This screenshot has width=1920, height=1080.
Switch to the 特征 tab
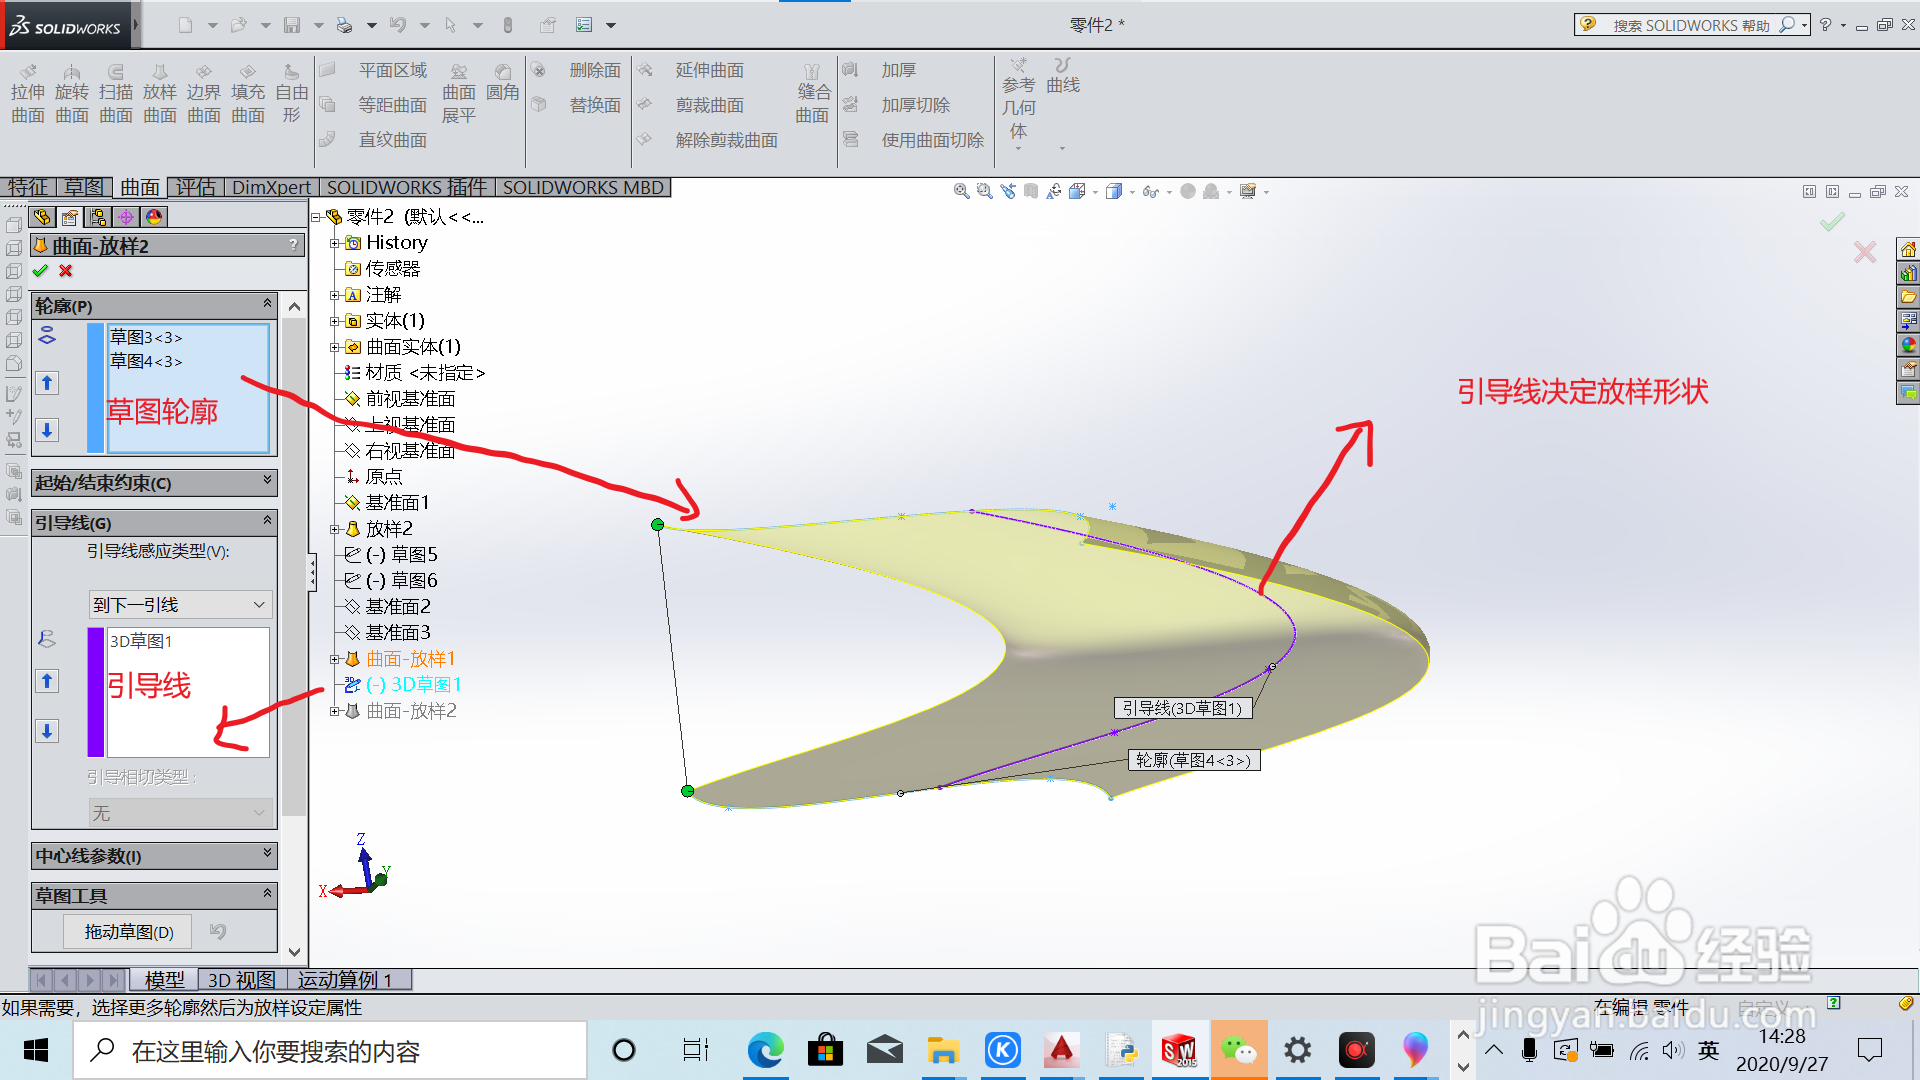click(x=28, y=187)
